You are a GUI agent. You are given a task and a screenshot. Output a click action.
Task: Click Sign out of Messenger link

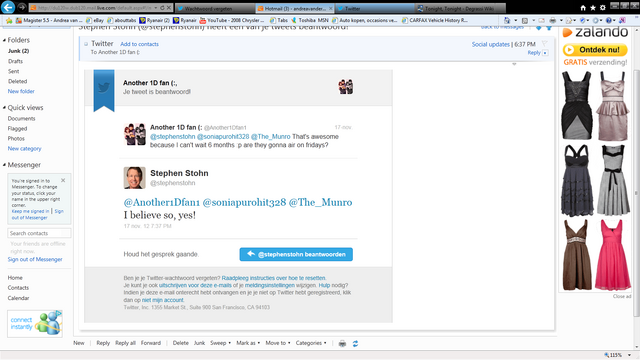pos(35,260)
